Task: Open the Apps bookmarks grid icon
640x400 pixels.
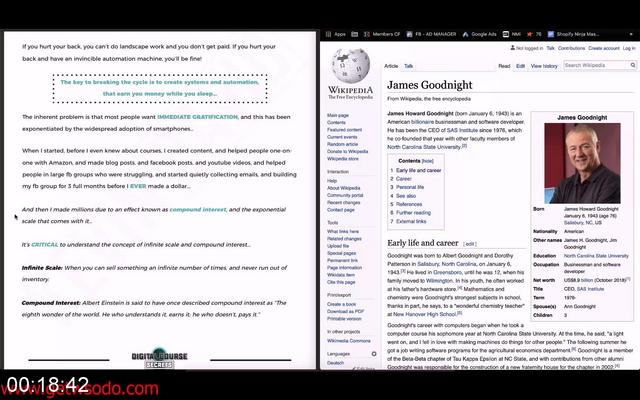Action: click(x=328, y=34)
